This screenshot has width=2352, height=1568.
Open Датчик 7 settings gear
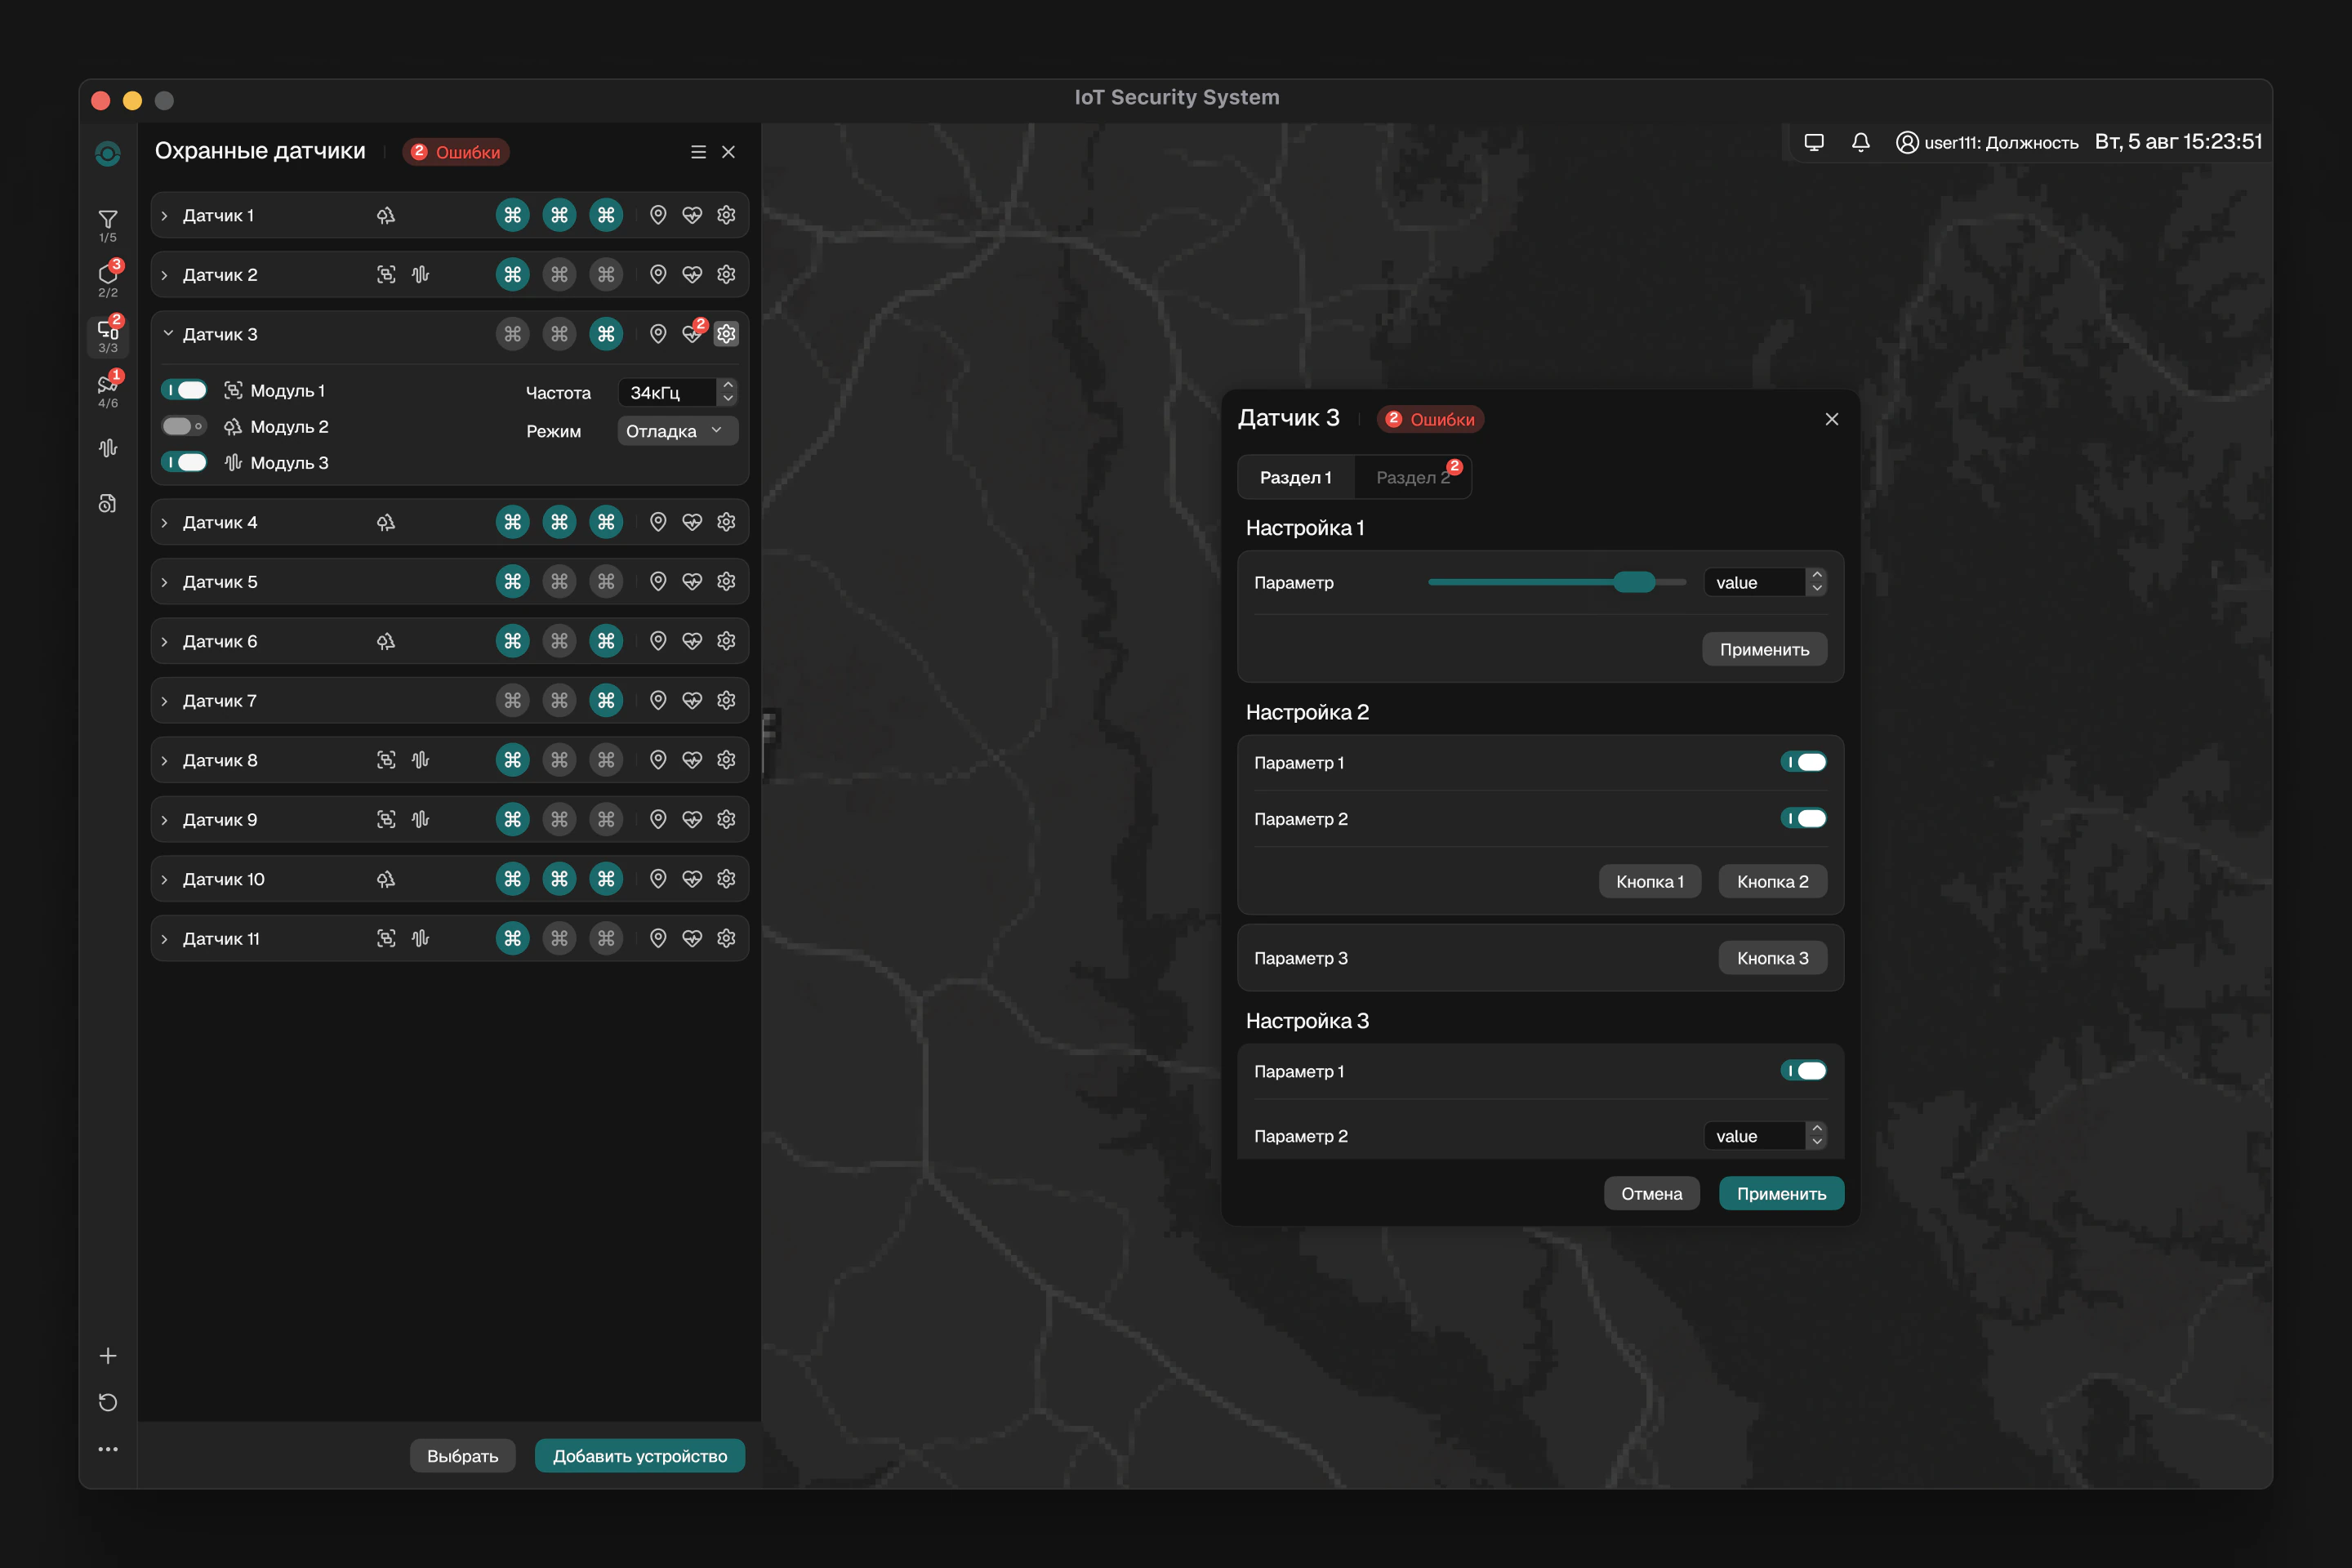(x=726, y=700)
